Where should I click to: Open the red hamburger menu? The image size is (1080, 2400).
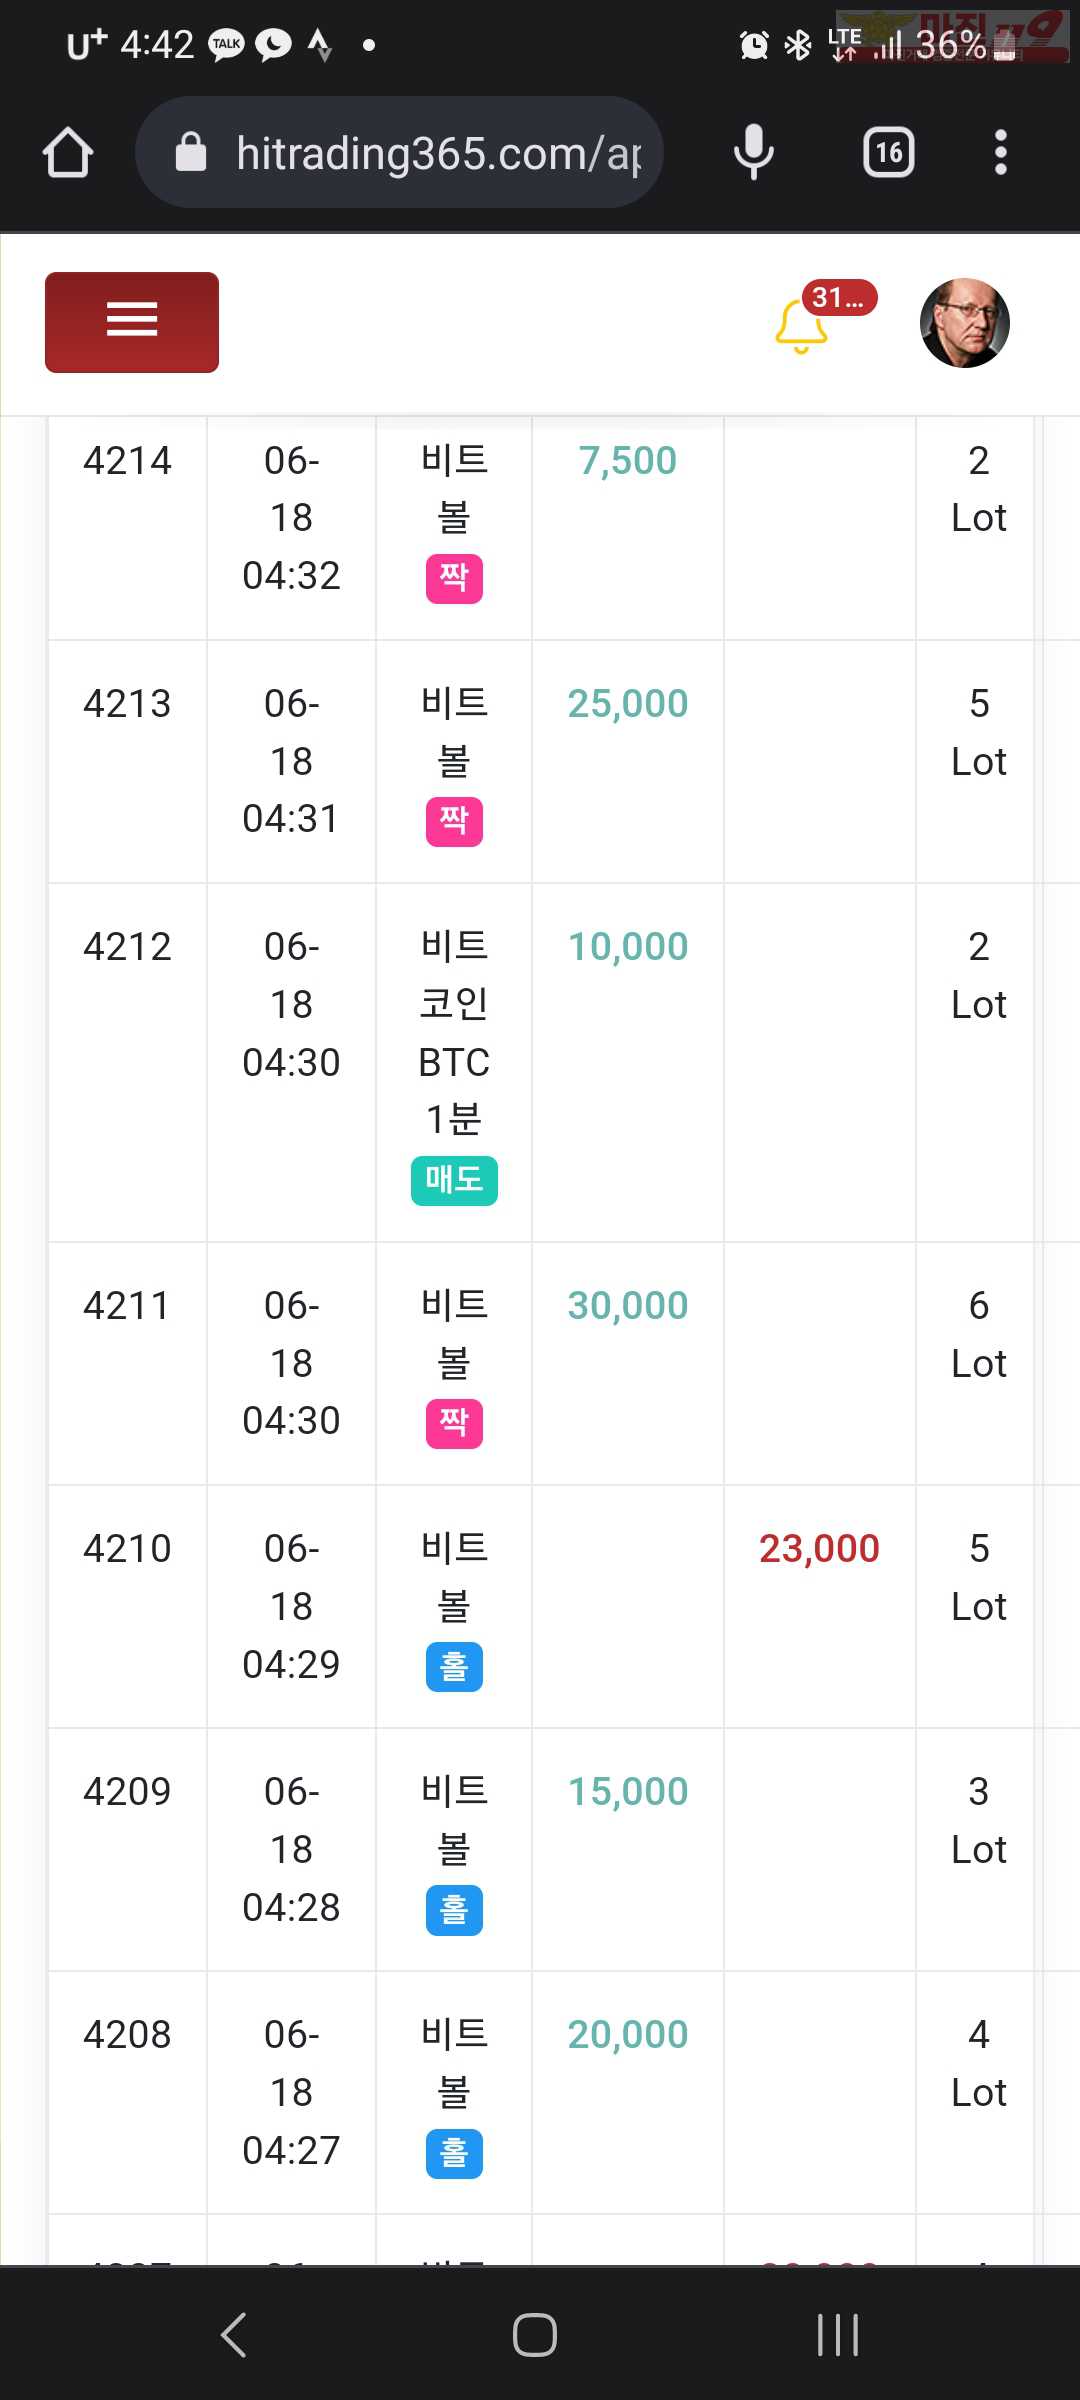132,322
